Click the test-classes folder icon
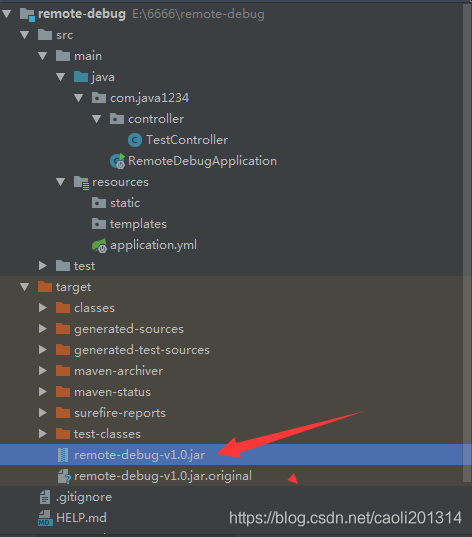This screenshot has width=472, height=537. [63, 434]
